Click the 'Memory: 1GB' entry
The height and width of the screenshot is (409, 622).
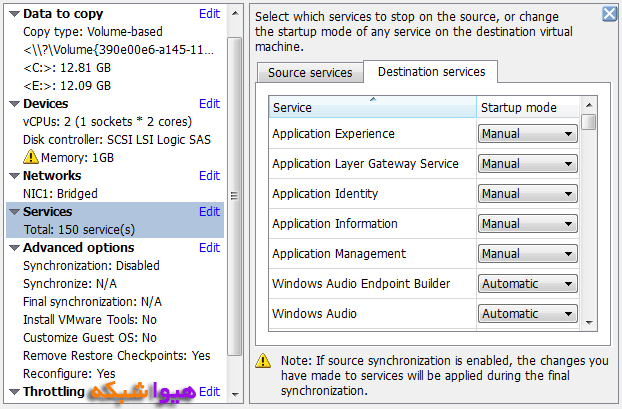point(77,158)
